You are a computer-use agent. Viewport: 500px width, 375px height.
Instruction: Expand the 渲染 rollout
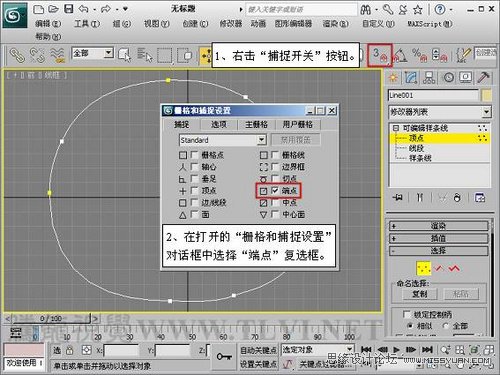439,226
